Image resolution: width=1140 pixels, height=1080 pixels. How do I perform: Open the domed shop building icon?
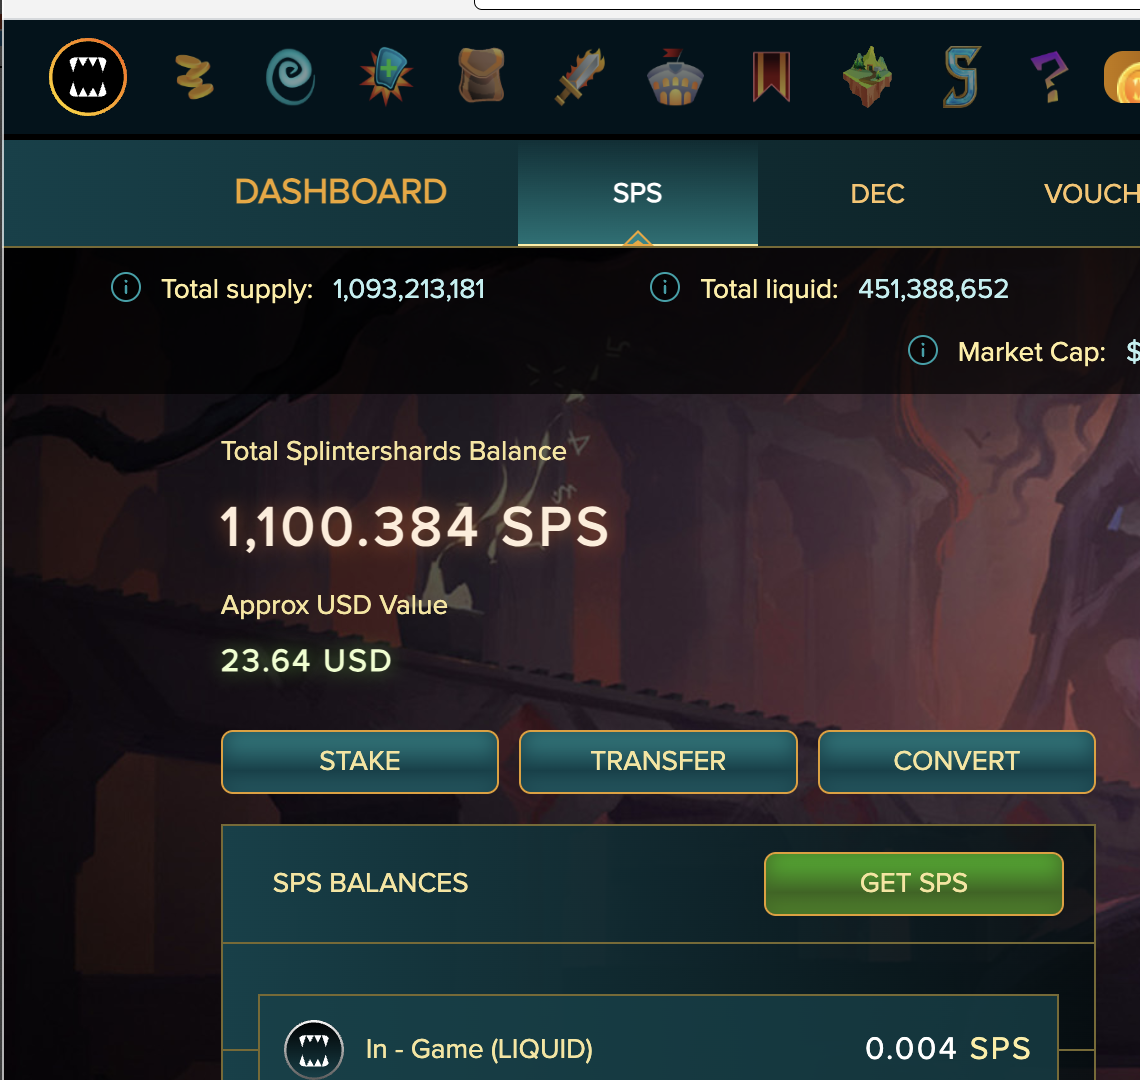pos(675,77)
